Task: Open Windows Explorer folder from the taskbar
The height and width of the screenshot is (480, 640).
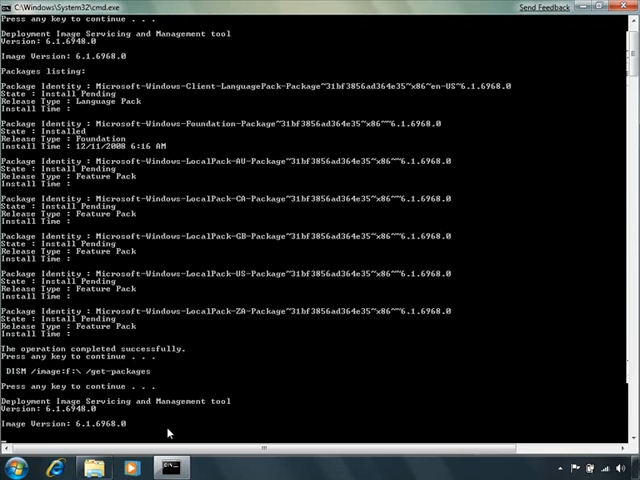Action: pos(94,468)
